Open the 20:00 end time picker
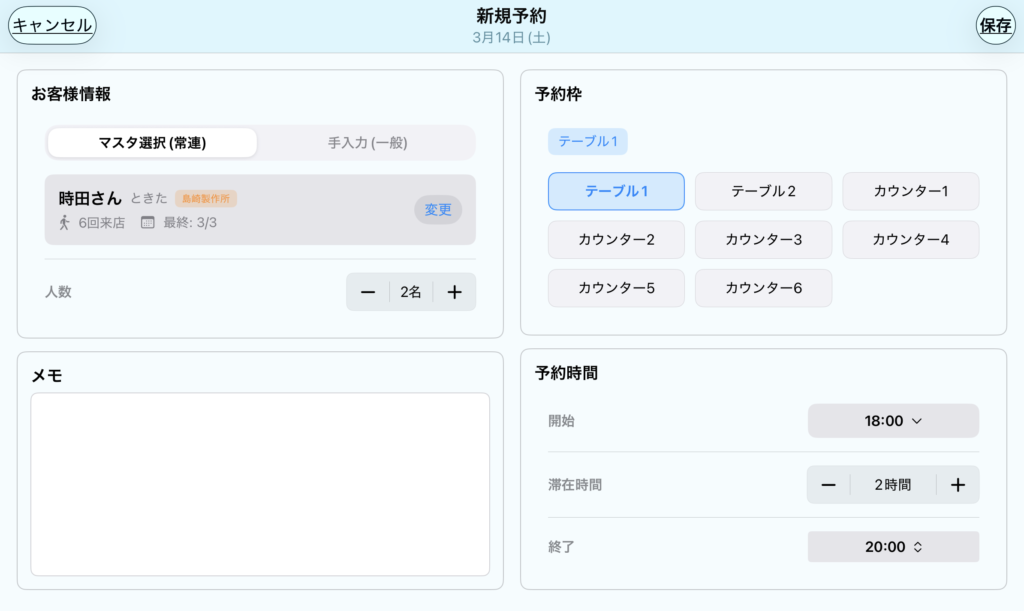 tap(892, 547)
